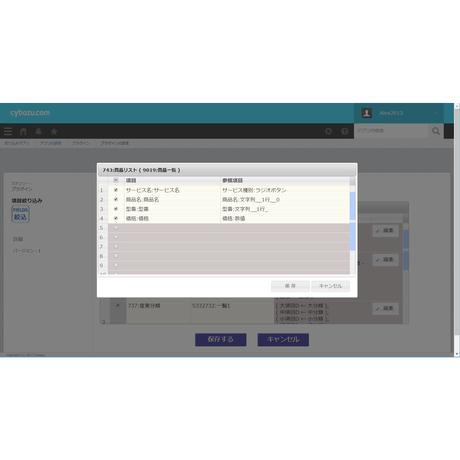Expand the Alex2013 user dropdown

(436, 113)
